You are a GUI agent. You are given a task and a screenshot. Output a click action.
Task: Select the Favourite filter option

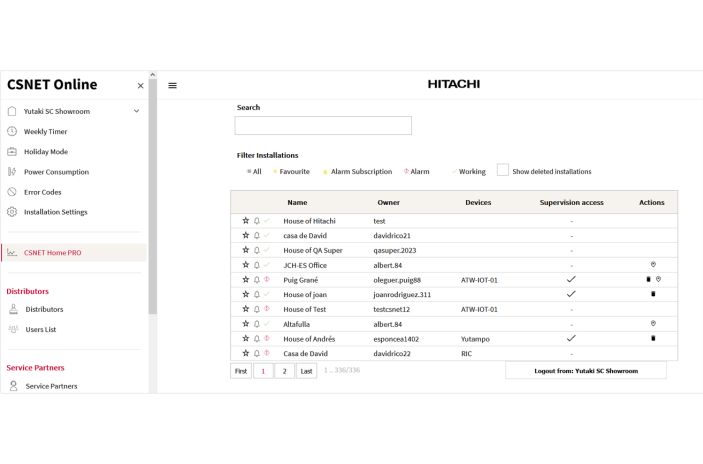(x=293, y=172)
